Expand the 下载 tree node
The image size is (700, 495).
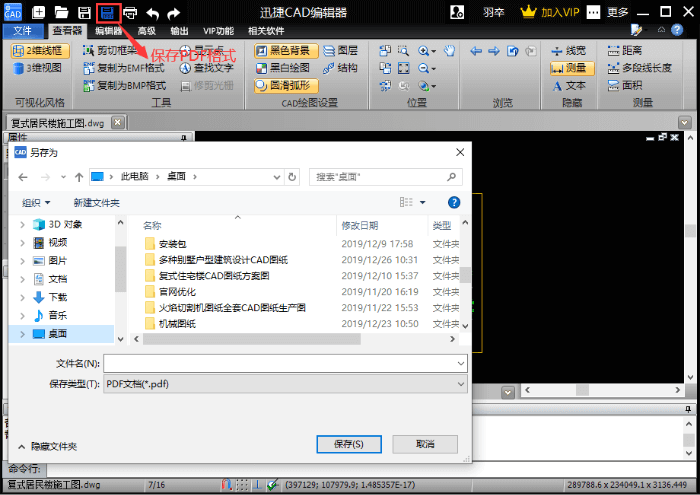click(x=22, y=297)
